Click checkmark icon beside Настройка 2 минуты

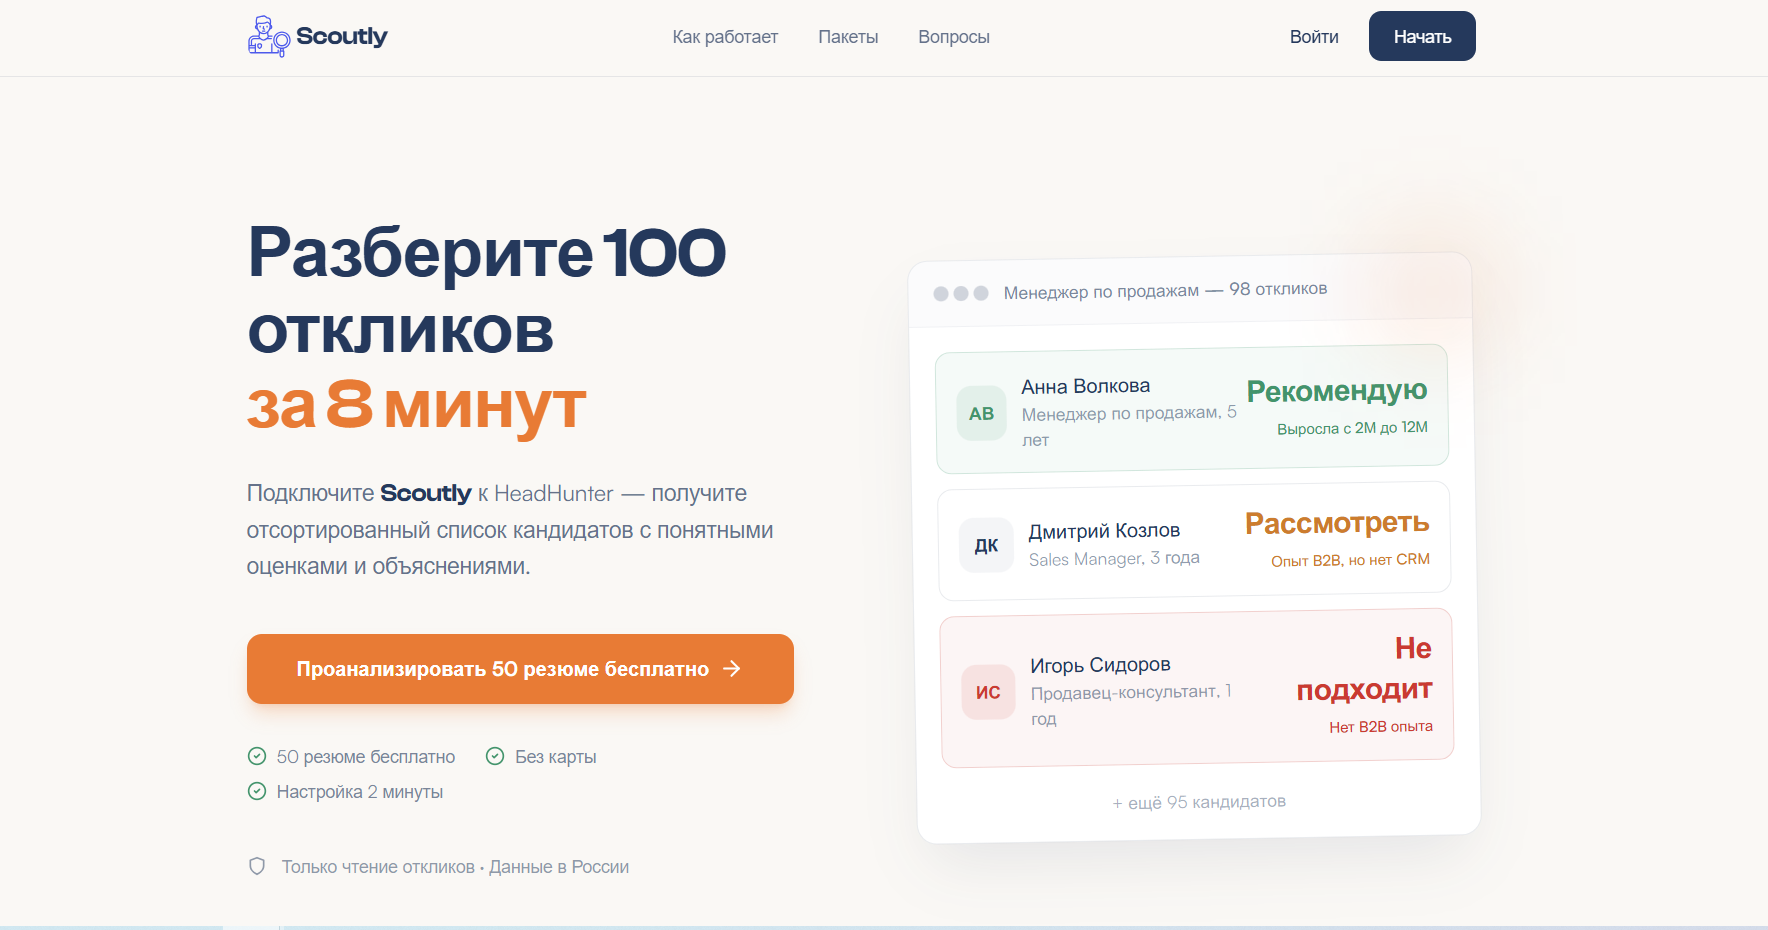[x=257, y=791]
